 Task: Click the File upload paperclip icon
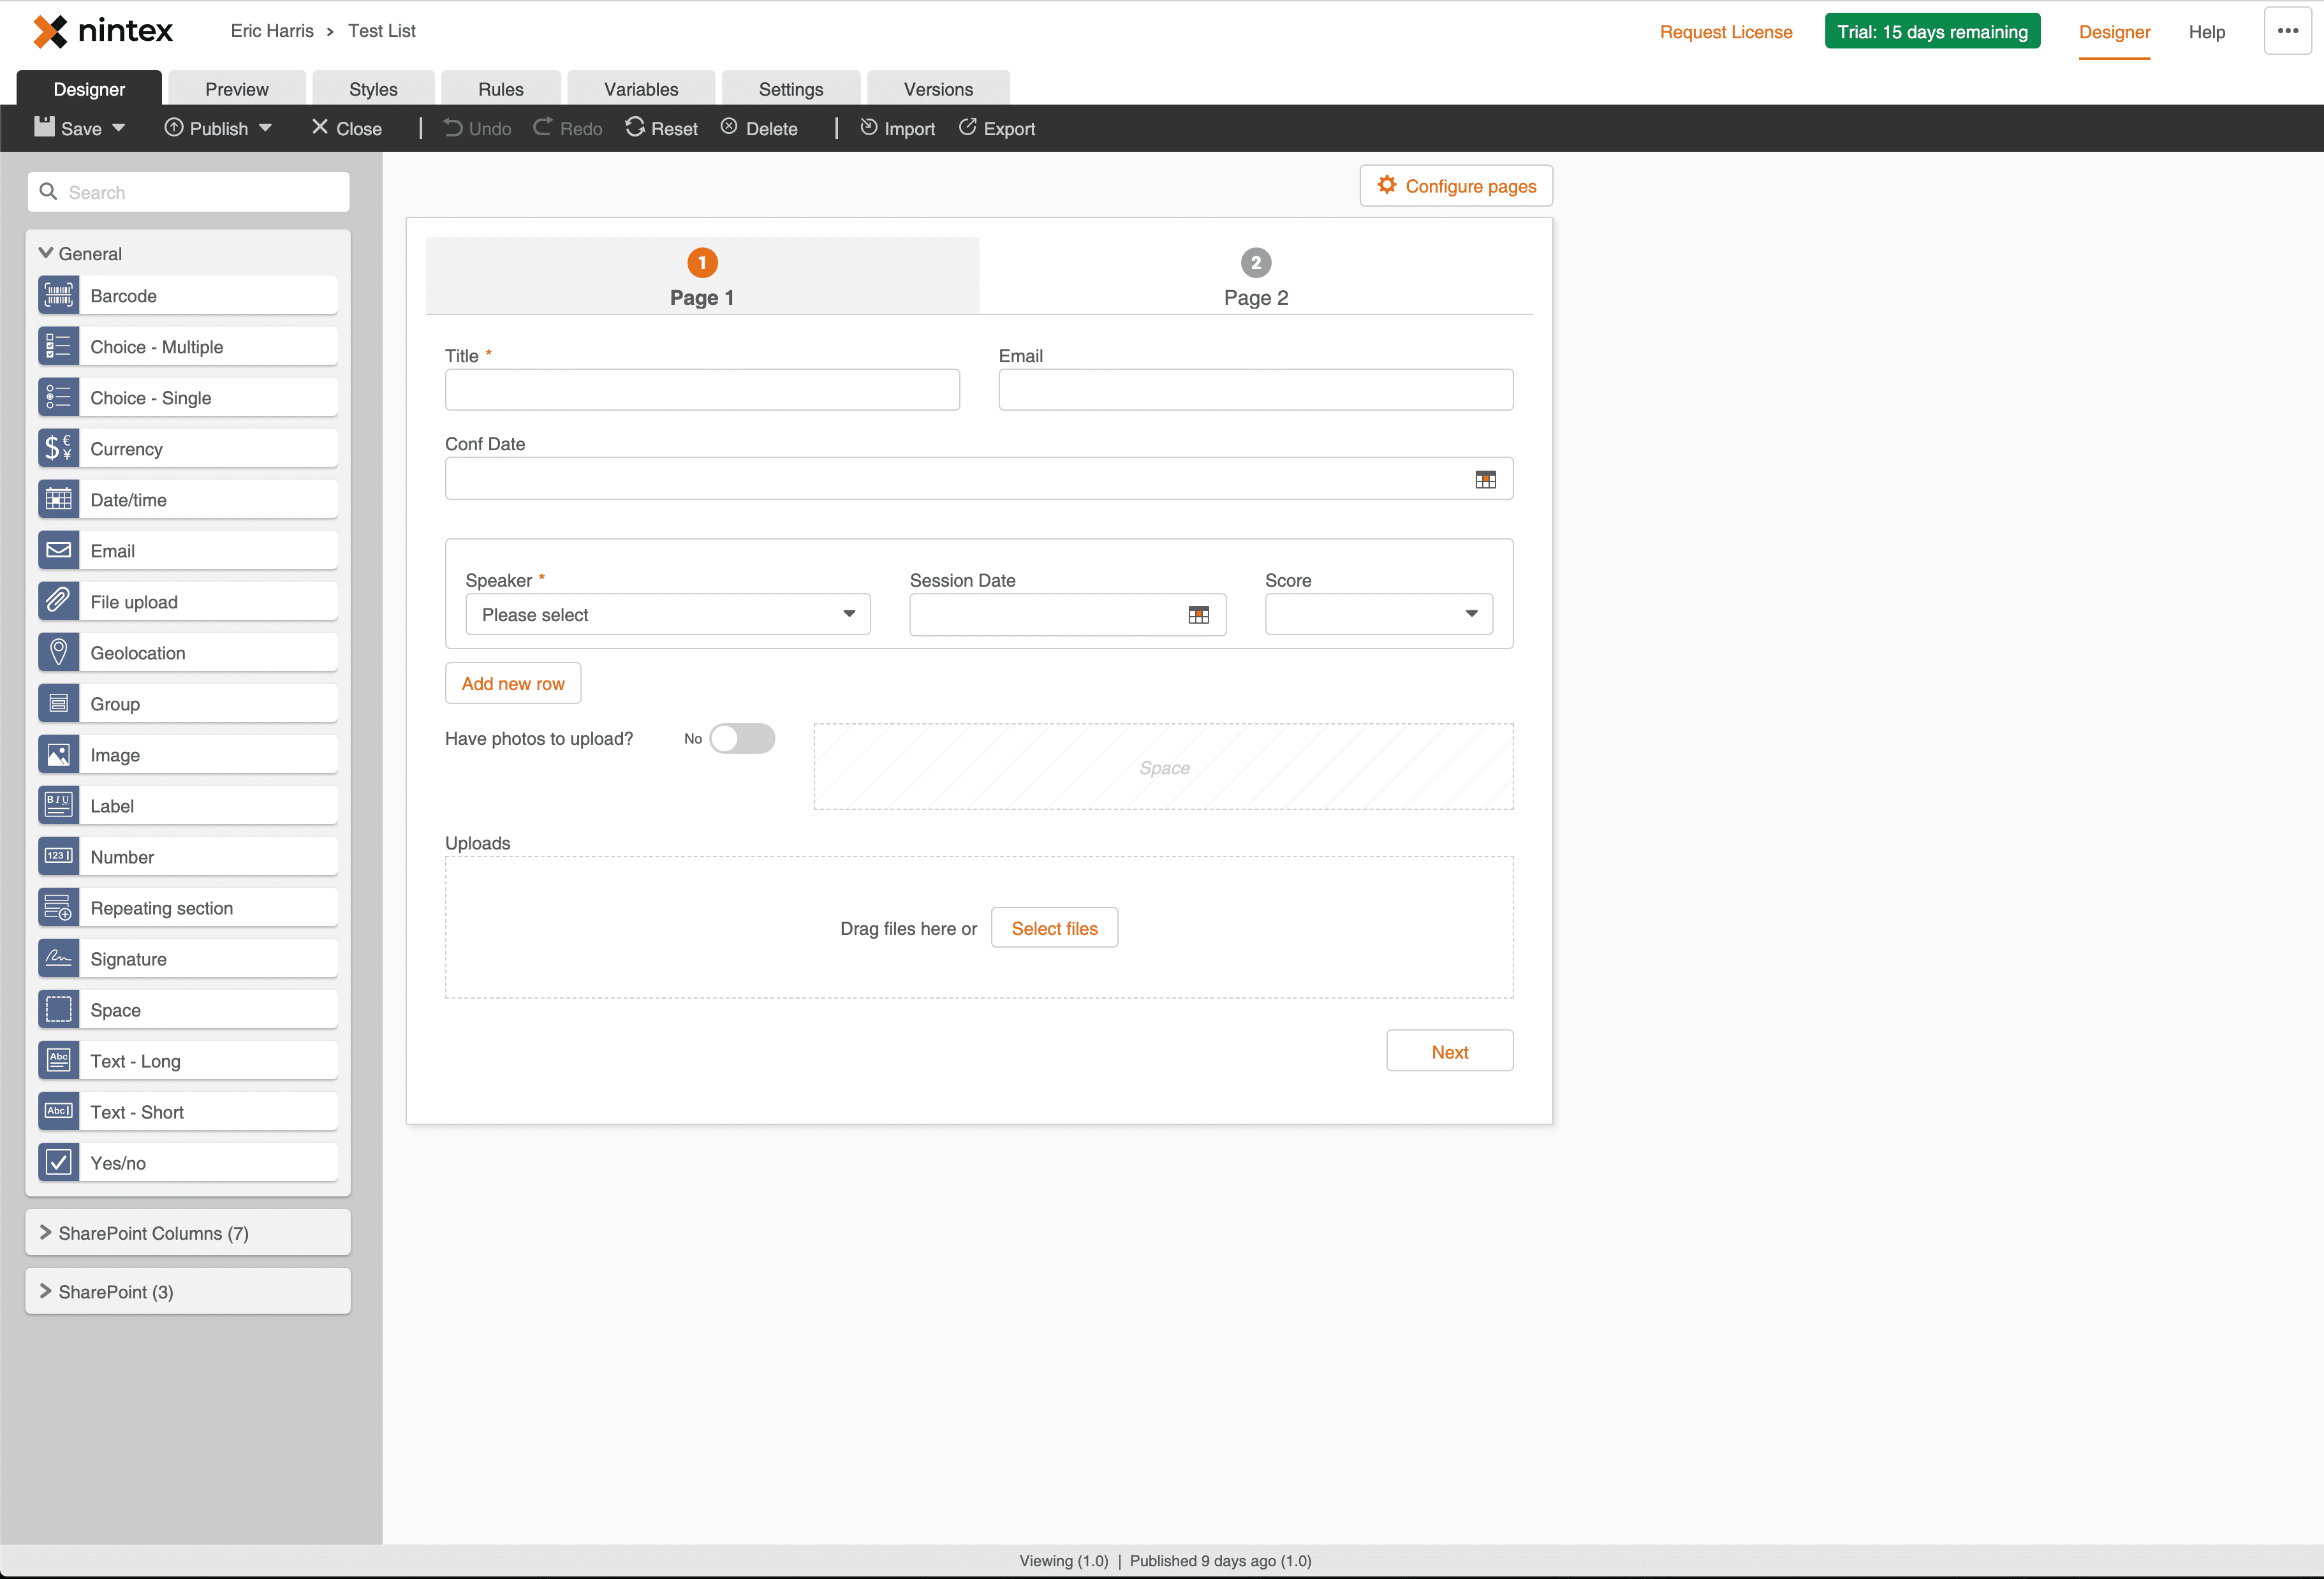pos(59,601)
